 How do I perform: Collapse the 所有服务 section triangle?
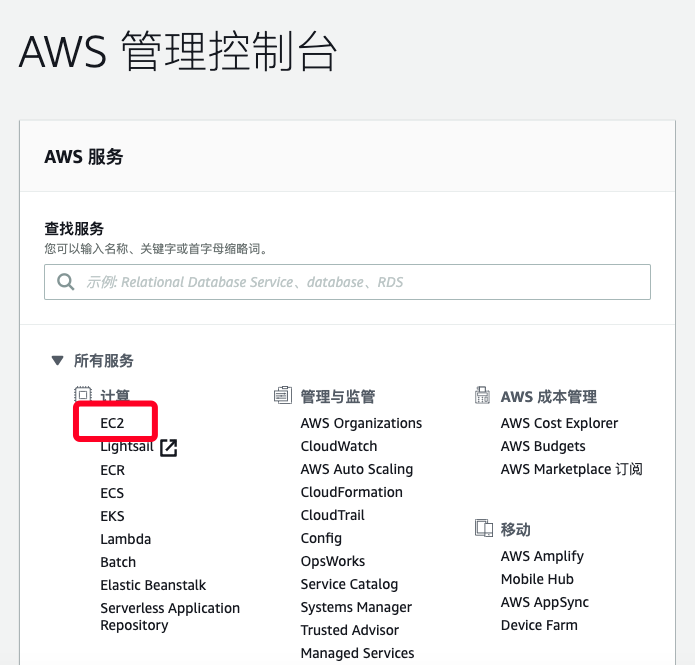[x=57, y=360]
